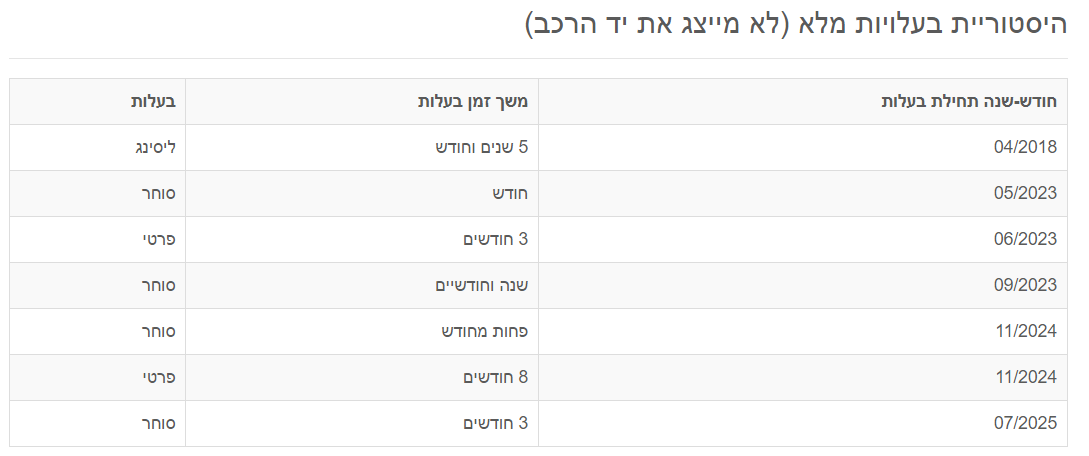1089x456 pixels.
Task: Click the 5 שנים וחודש duration cell
Action: coord(481,148)
